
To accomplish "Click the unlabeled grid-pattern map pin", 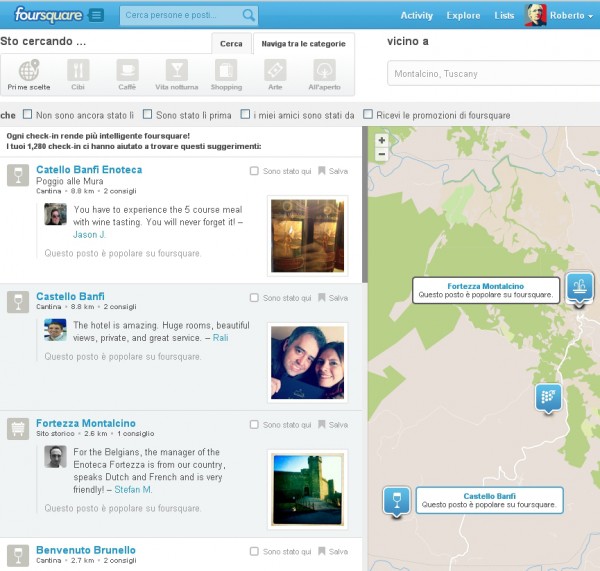I will [x=548, y=398].
